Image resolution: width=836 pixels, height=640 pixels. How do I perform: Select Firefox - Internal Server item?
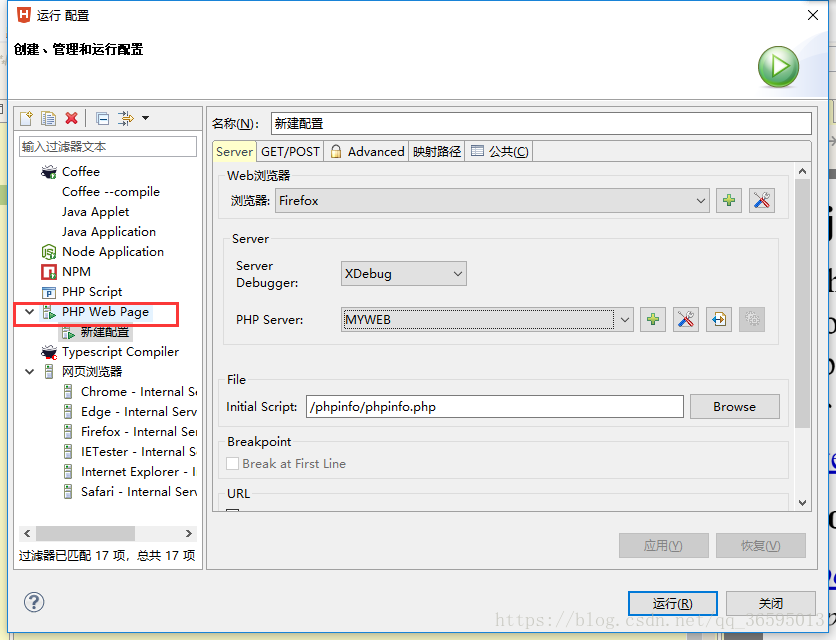pyautogui.click(x=139, y=432)
